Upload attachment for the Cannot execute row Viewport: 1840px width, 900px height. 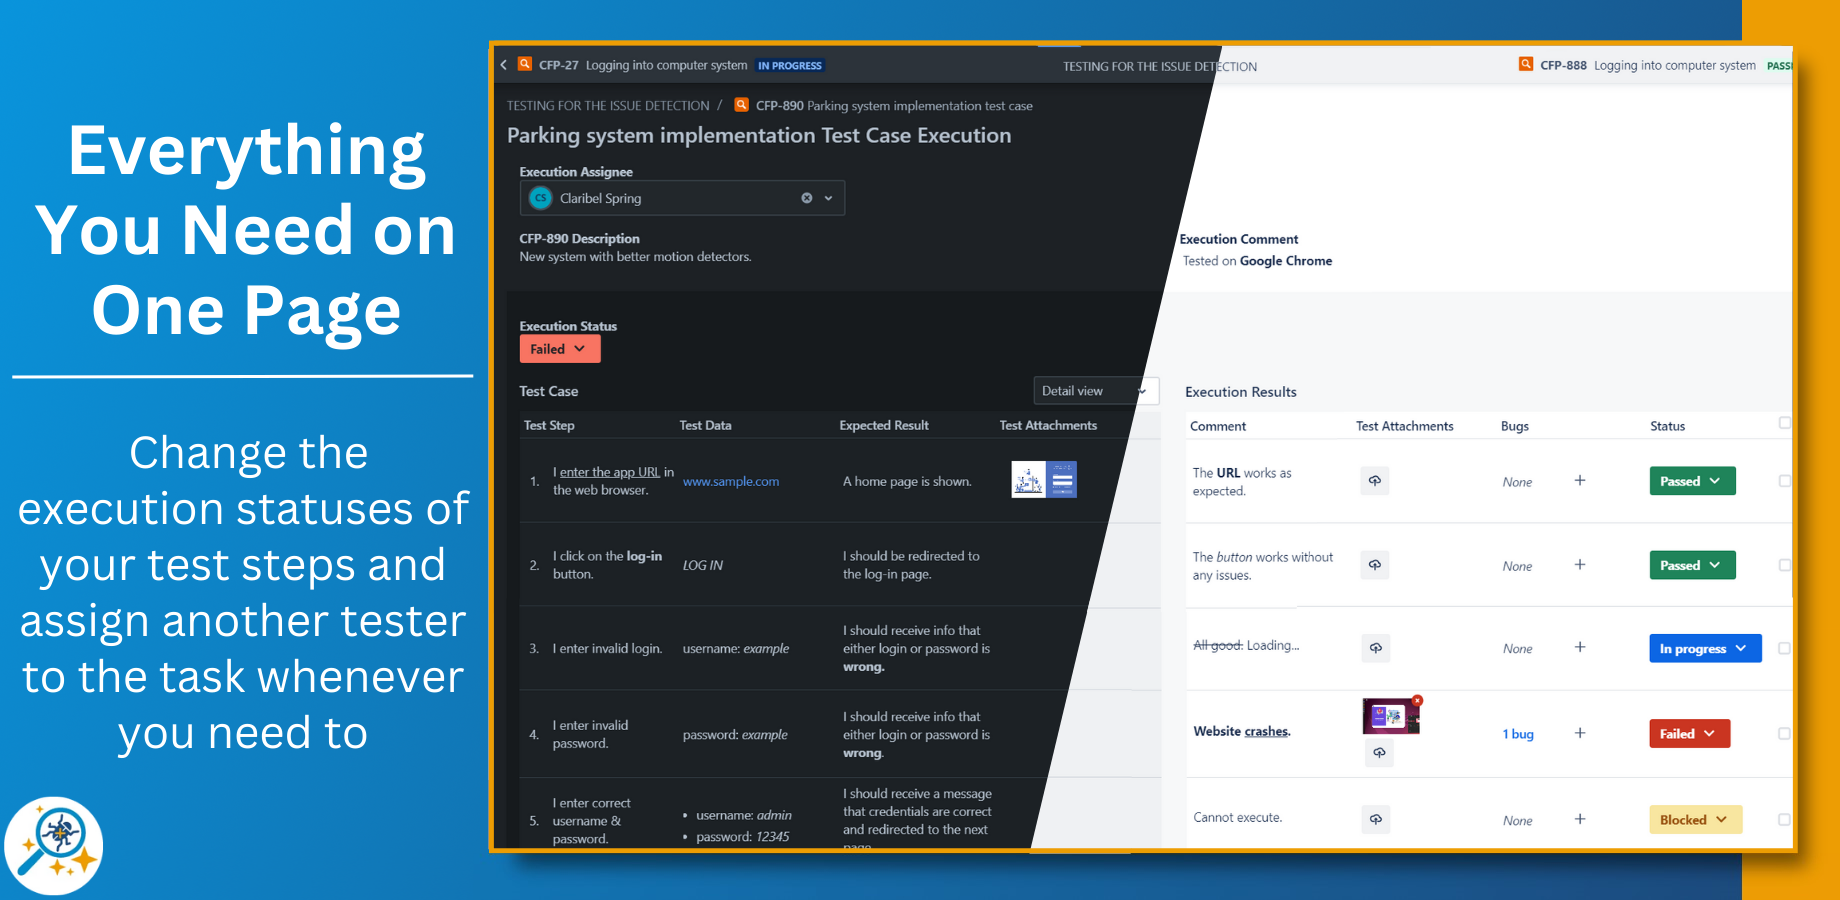(x=1375, y=819)
